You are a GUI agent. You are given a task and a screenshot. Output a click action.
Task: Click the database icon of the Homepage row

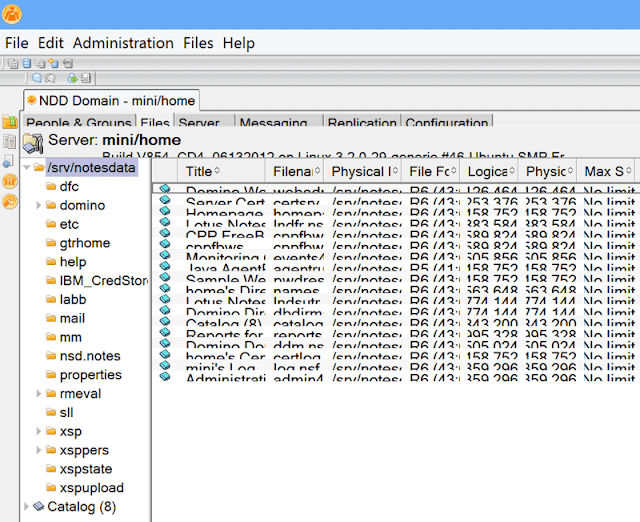[x=164, y=211]
